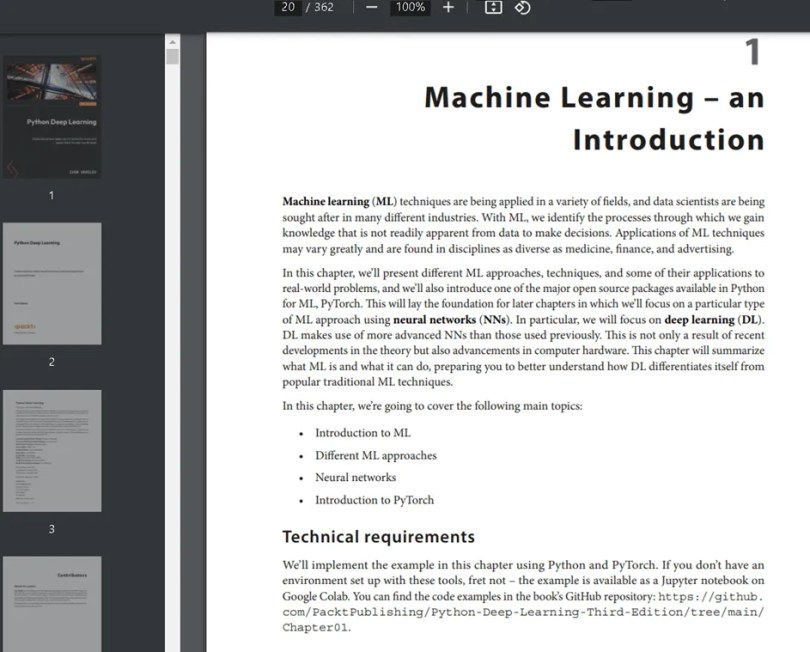
Task: Click the rotate page icon
Action: [x=522, y=7]
